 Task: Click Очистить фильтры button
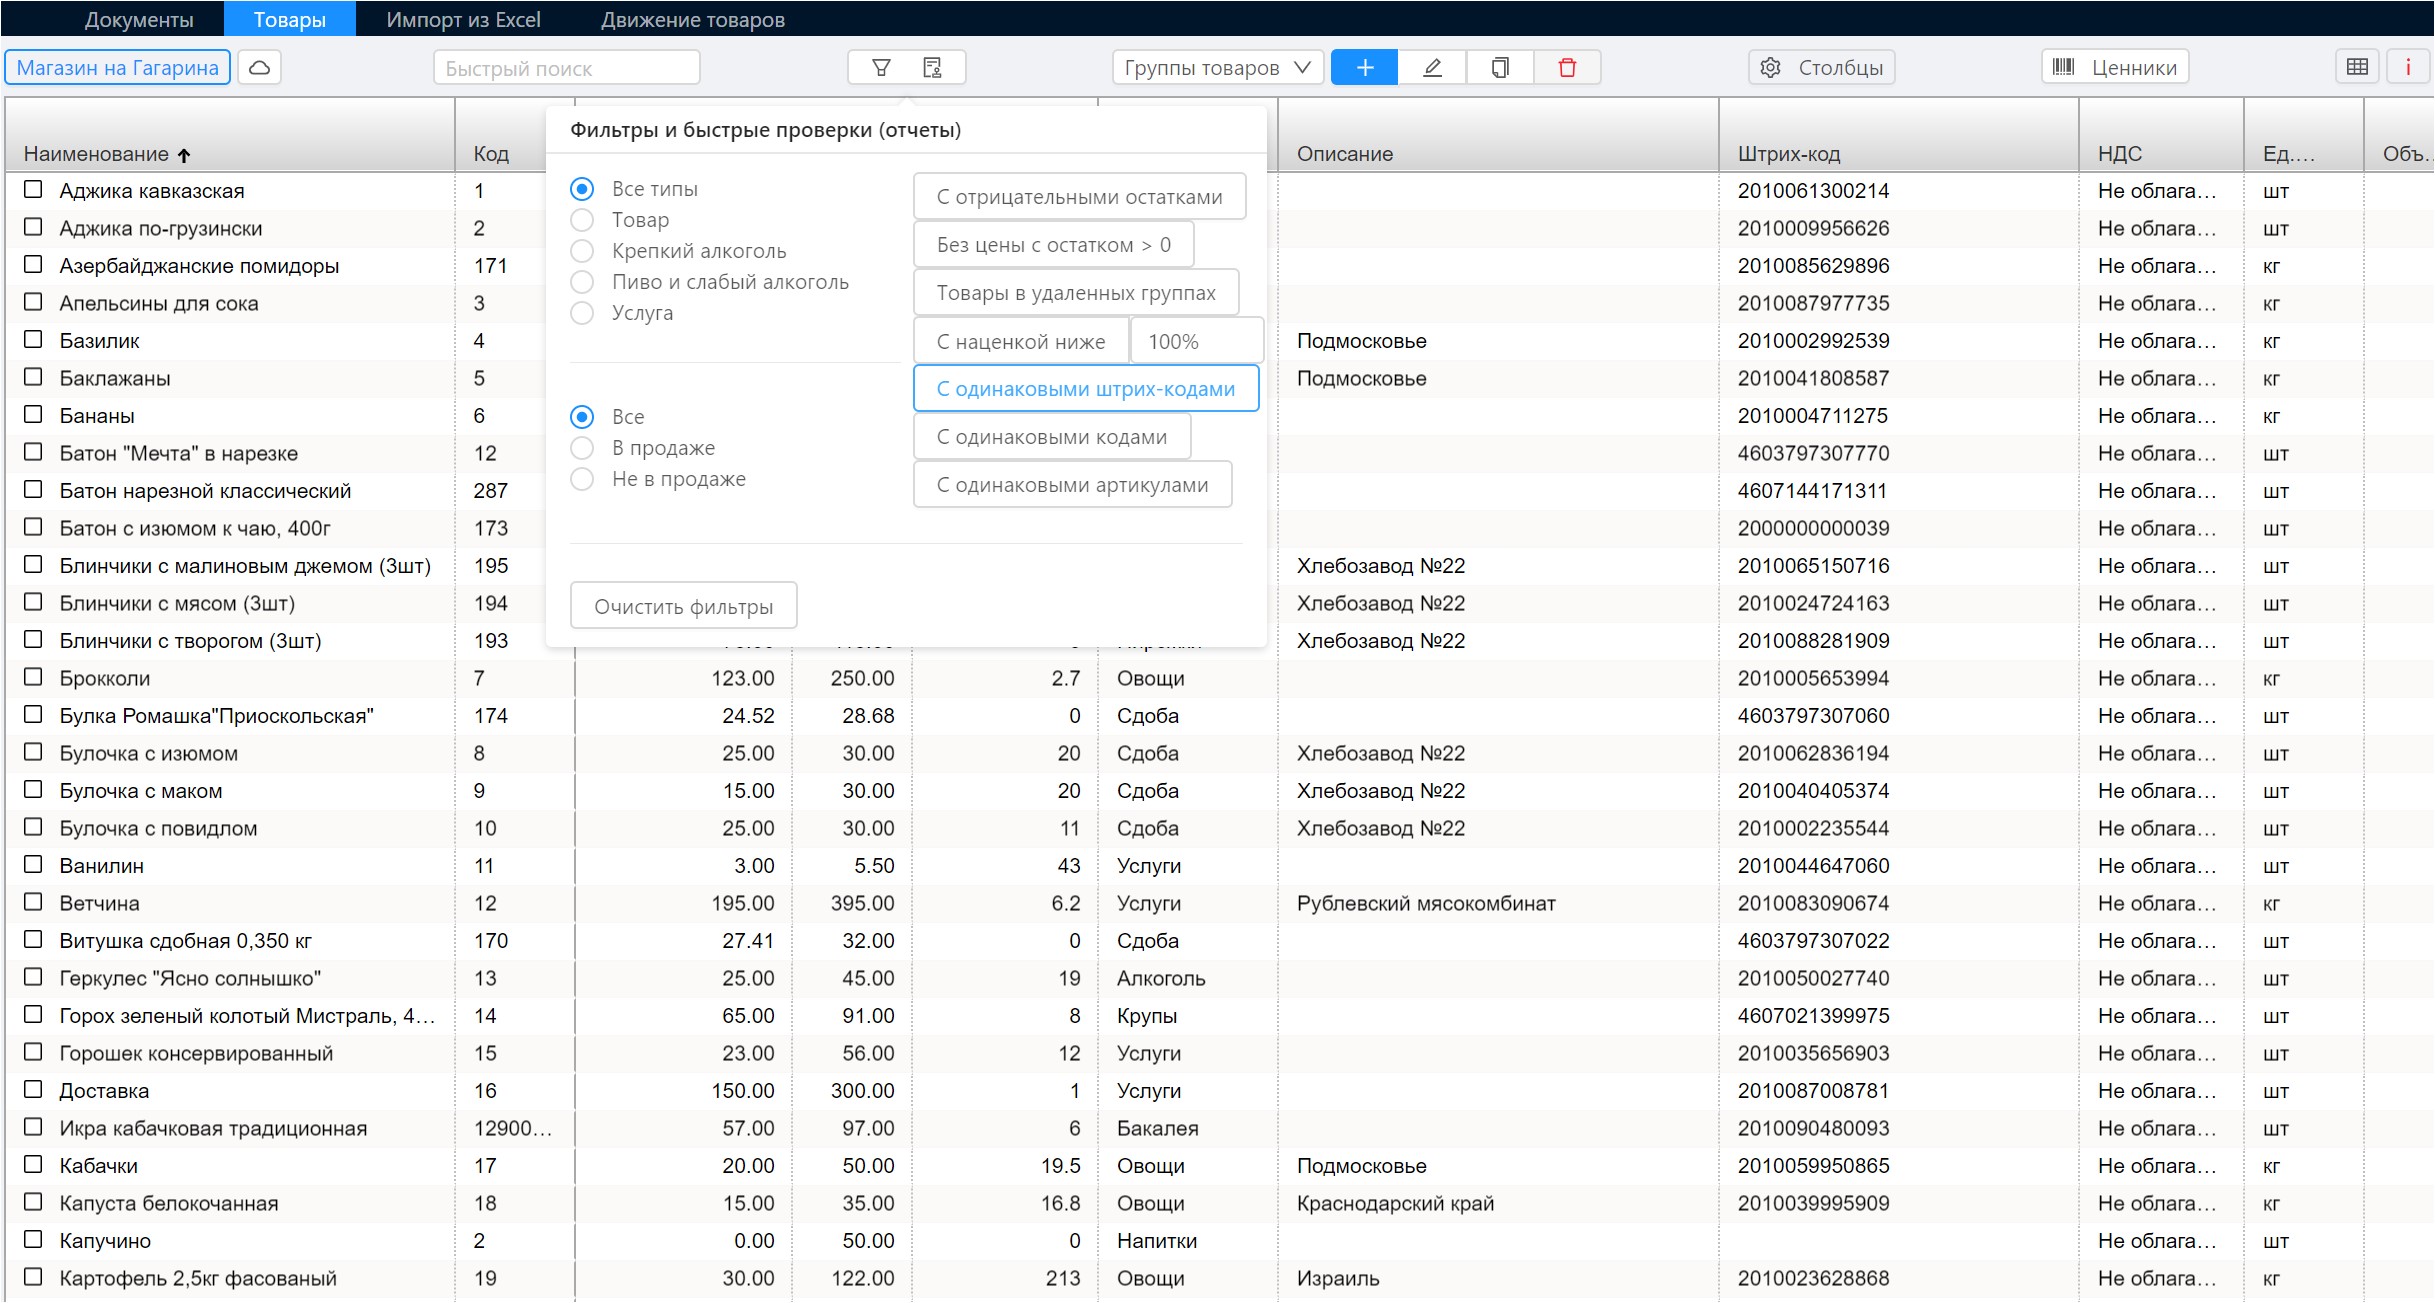[x=684, y=606]
